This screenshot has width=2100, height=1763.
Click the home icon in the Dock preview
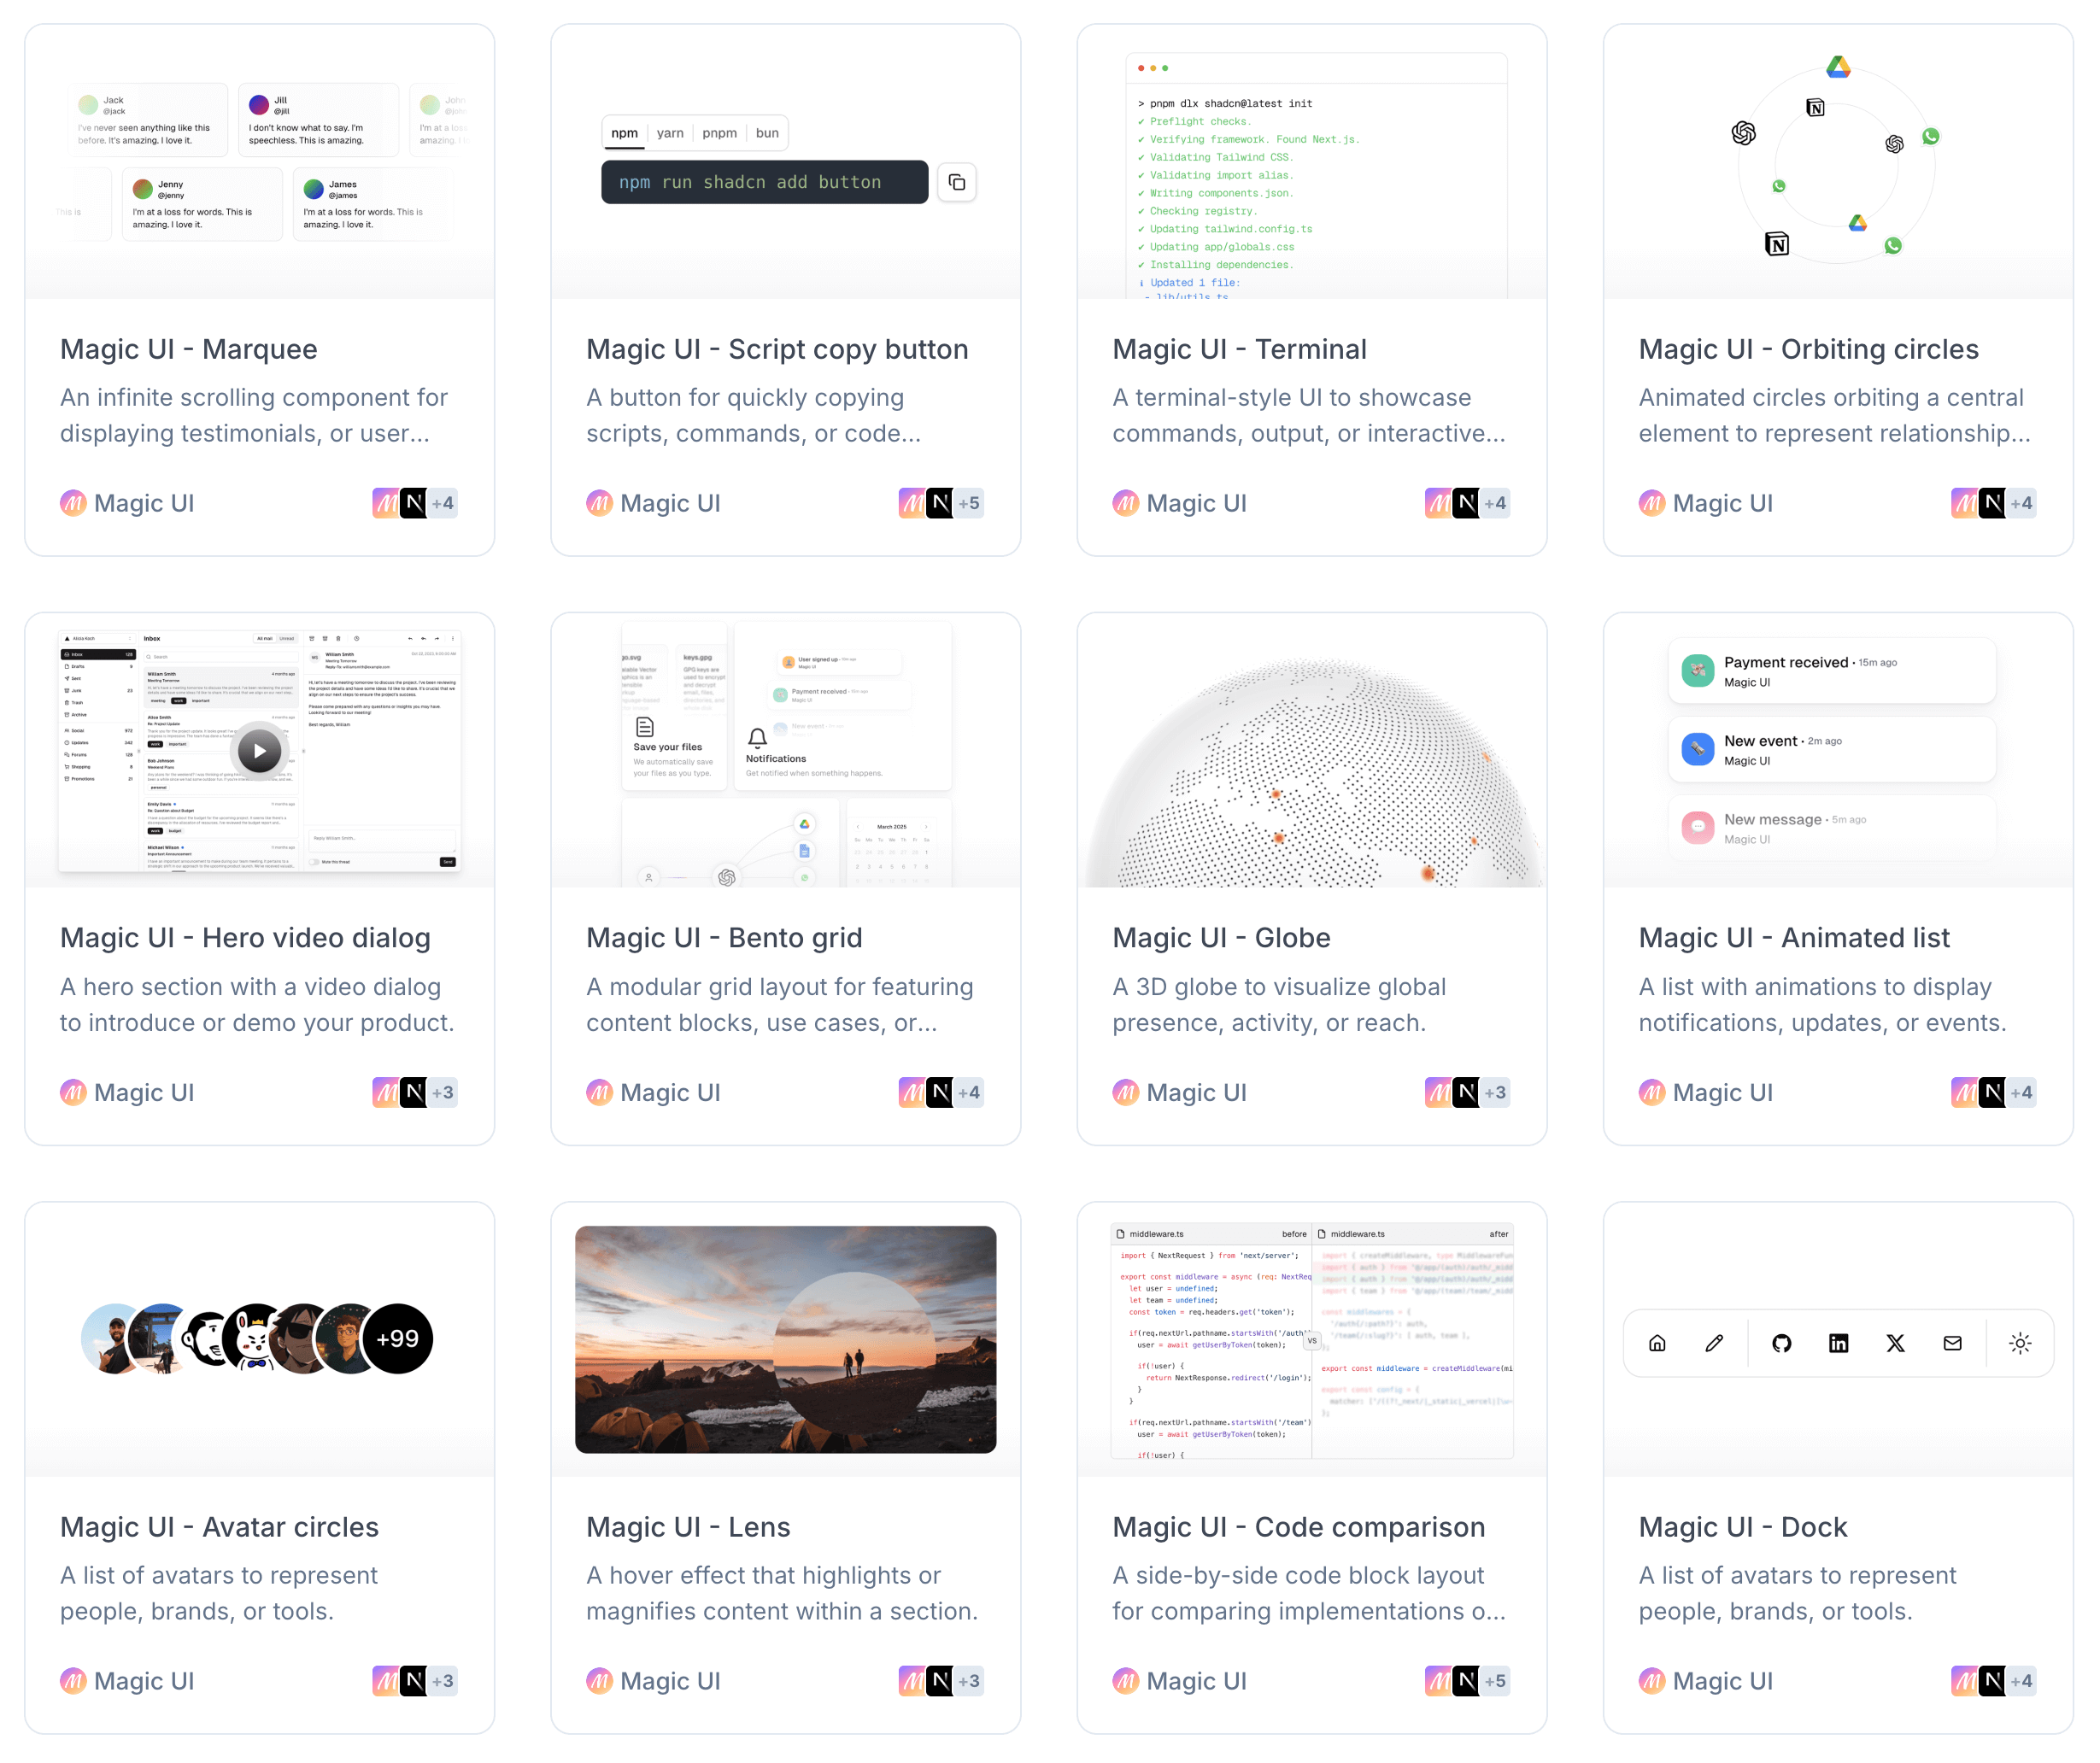tap(1657, 1343)
